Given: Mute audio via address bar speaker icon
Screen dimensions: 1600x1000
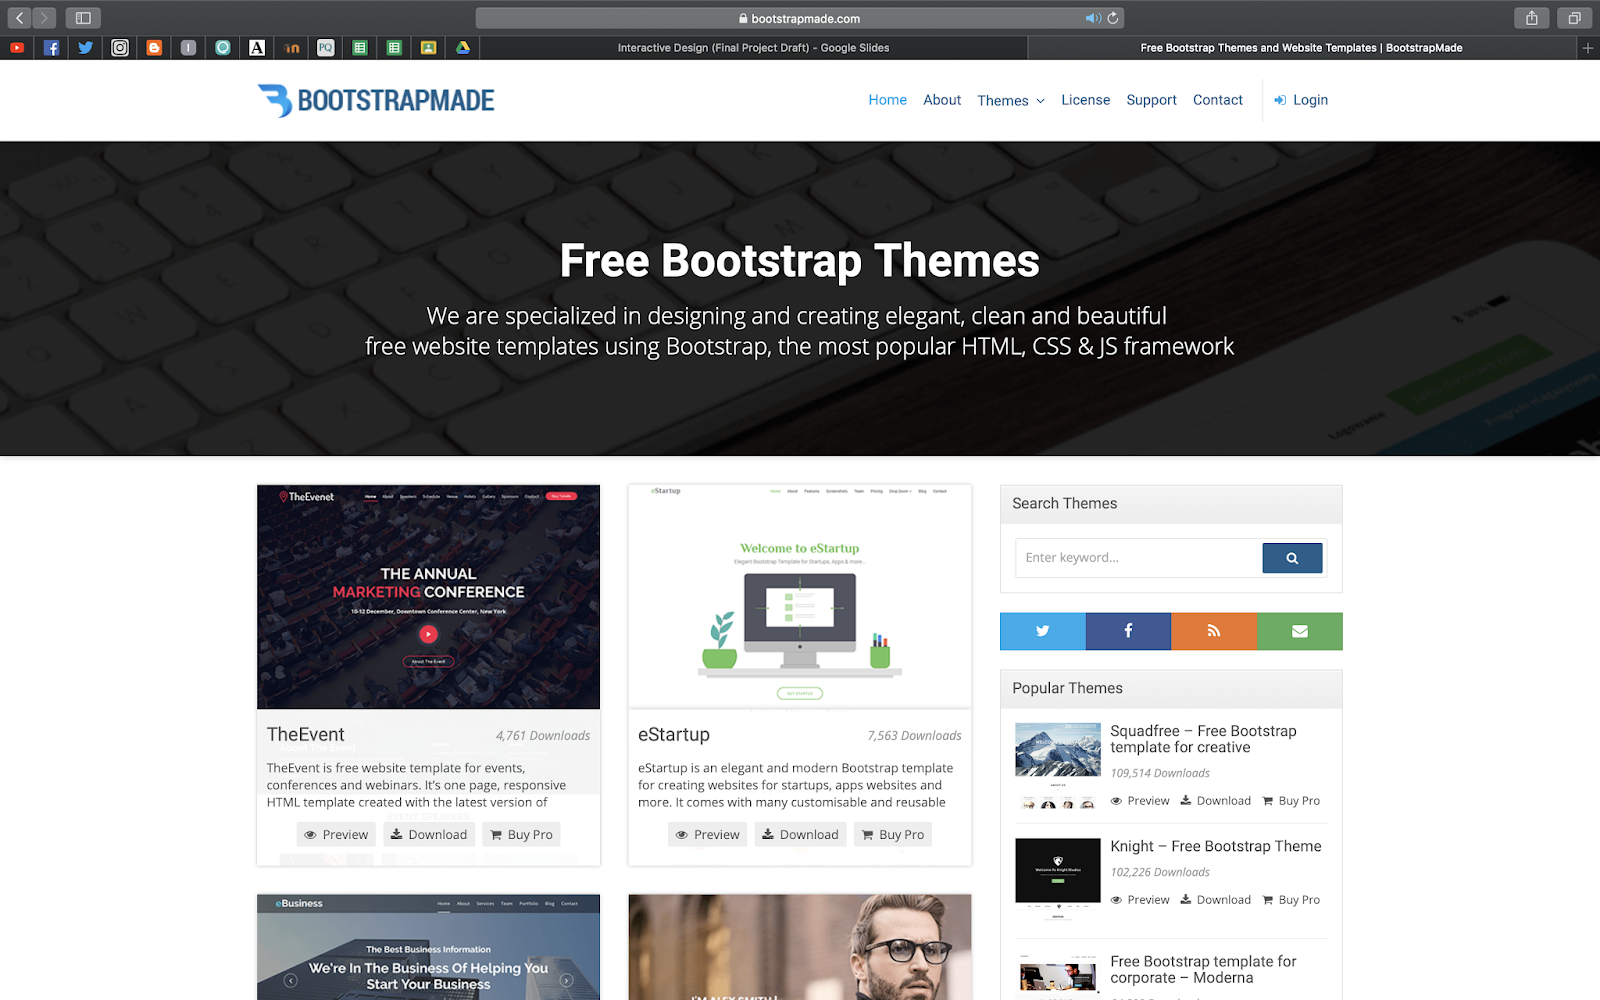Looking at the screenshot, I should pyautogui.click(x=1093, y=18).
